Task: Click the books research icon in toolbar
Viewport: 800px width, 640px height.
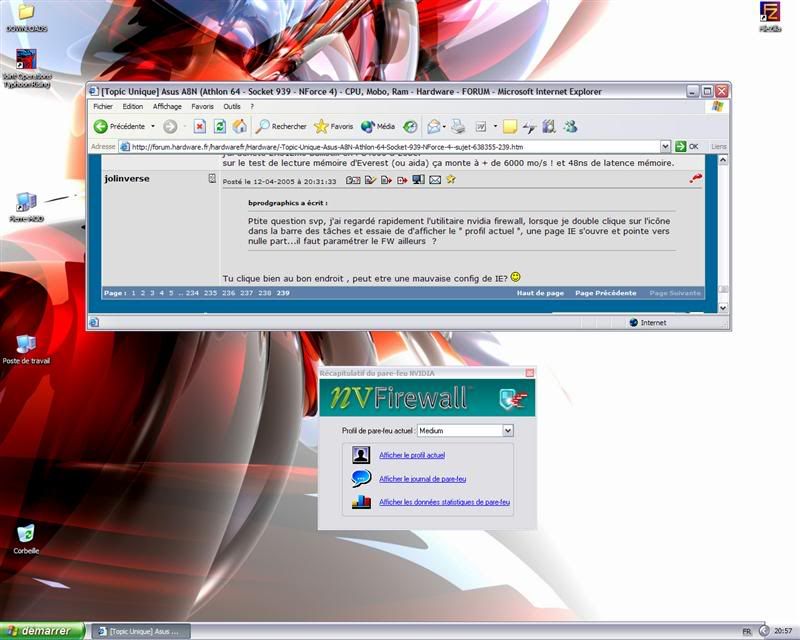Action: 549,126
